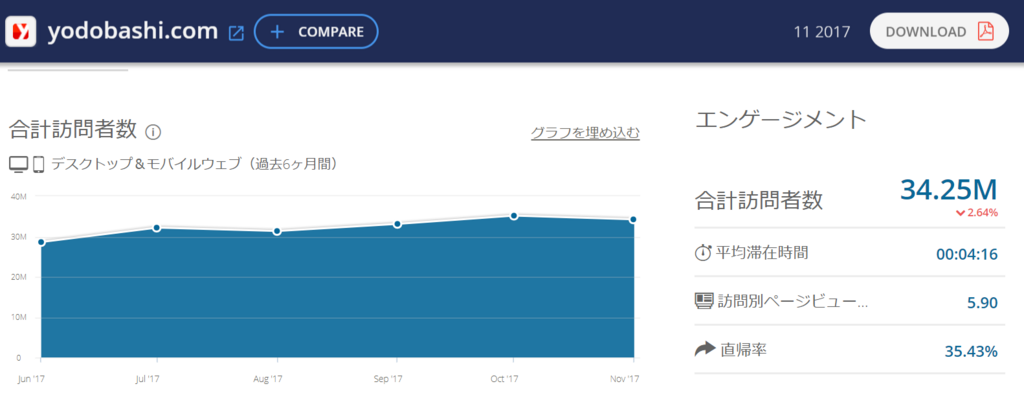Click the Oct '17 data point
1024x395 pixels.
514,215
